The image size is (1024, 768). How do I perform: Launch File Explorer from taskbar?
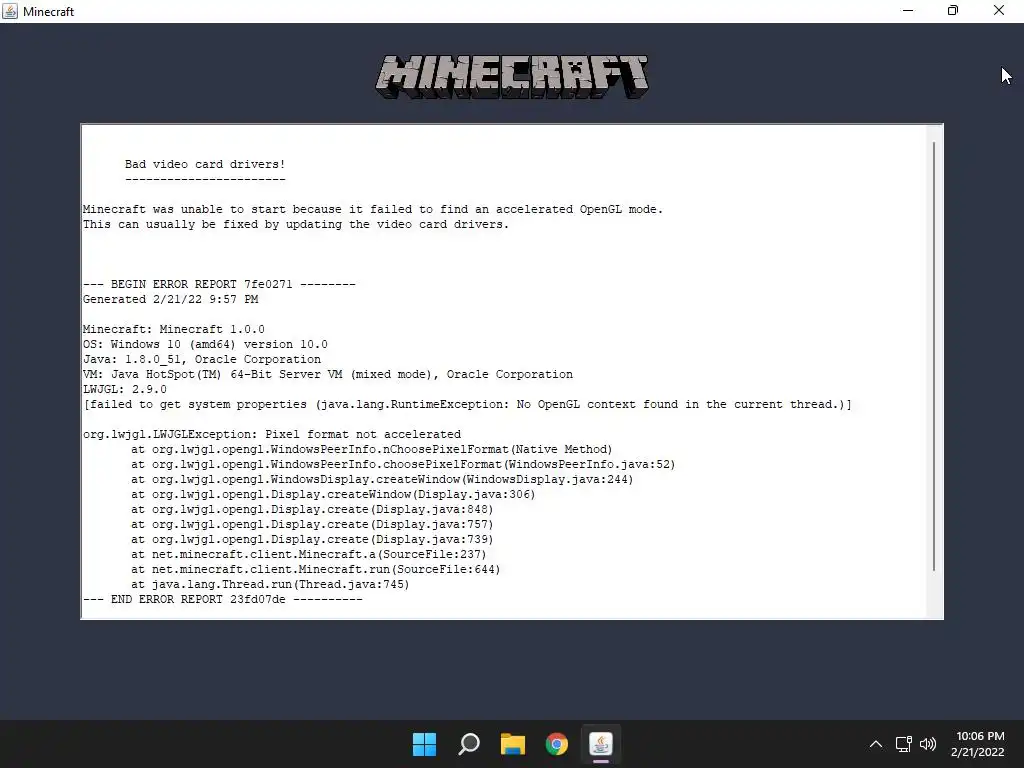click(513, 744)
